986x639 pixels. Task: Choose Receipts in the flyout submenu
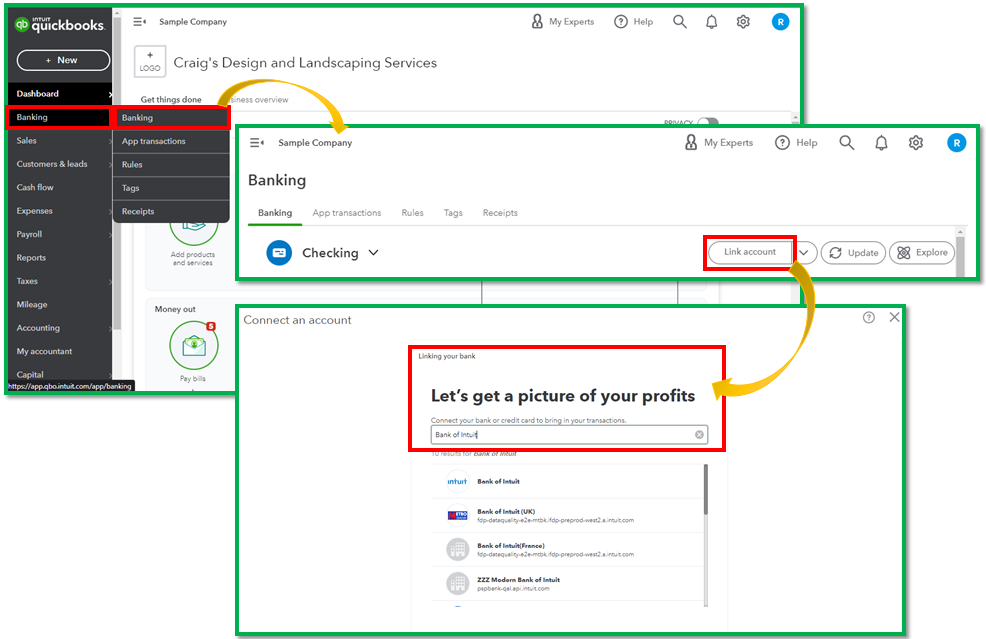170,211
